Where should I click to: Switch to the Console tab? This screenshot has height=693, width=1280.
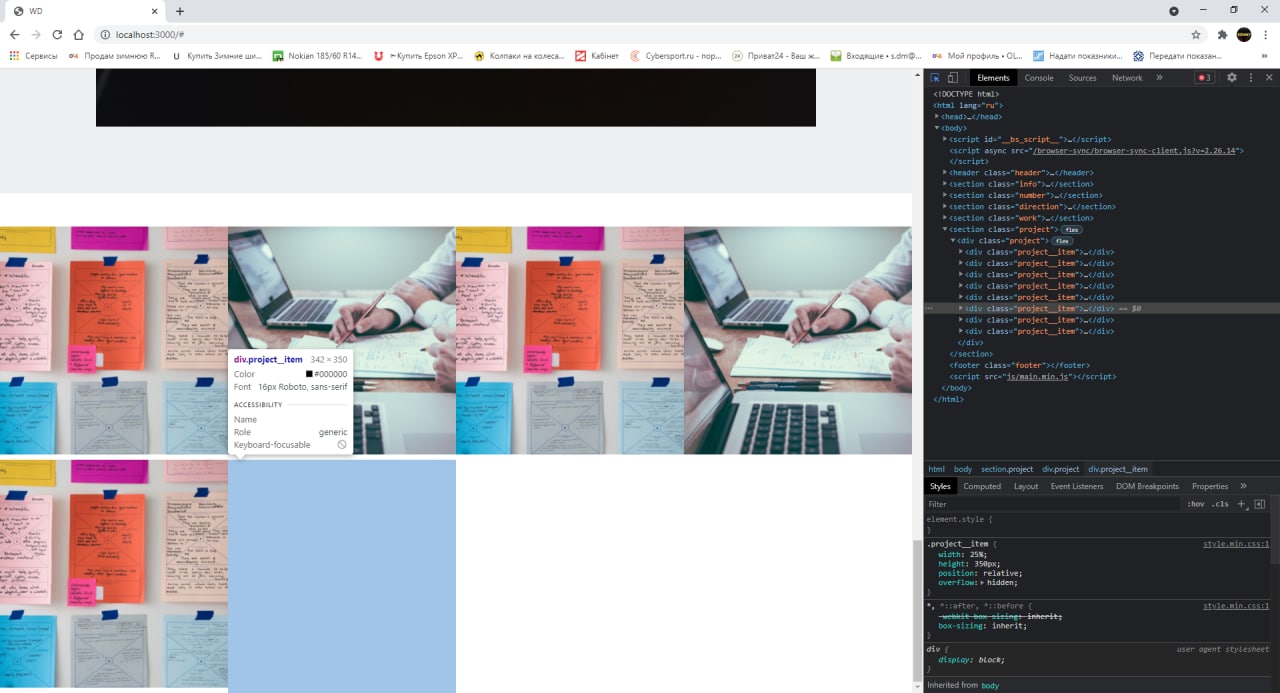tap(1038, 77)
